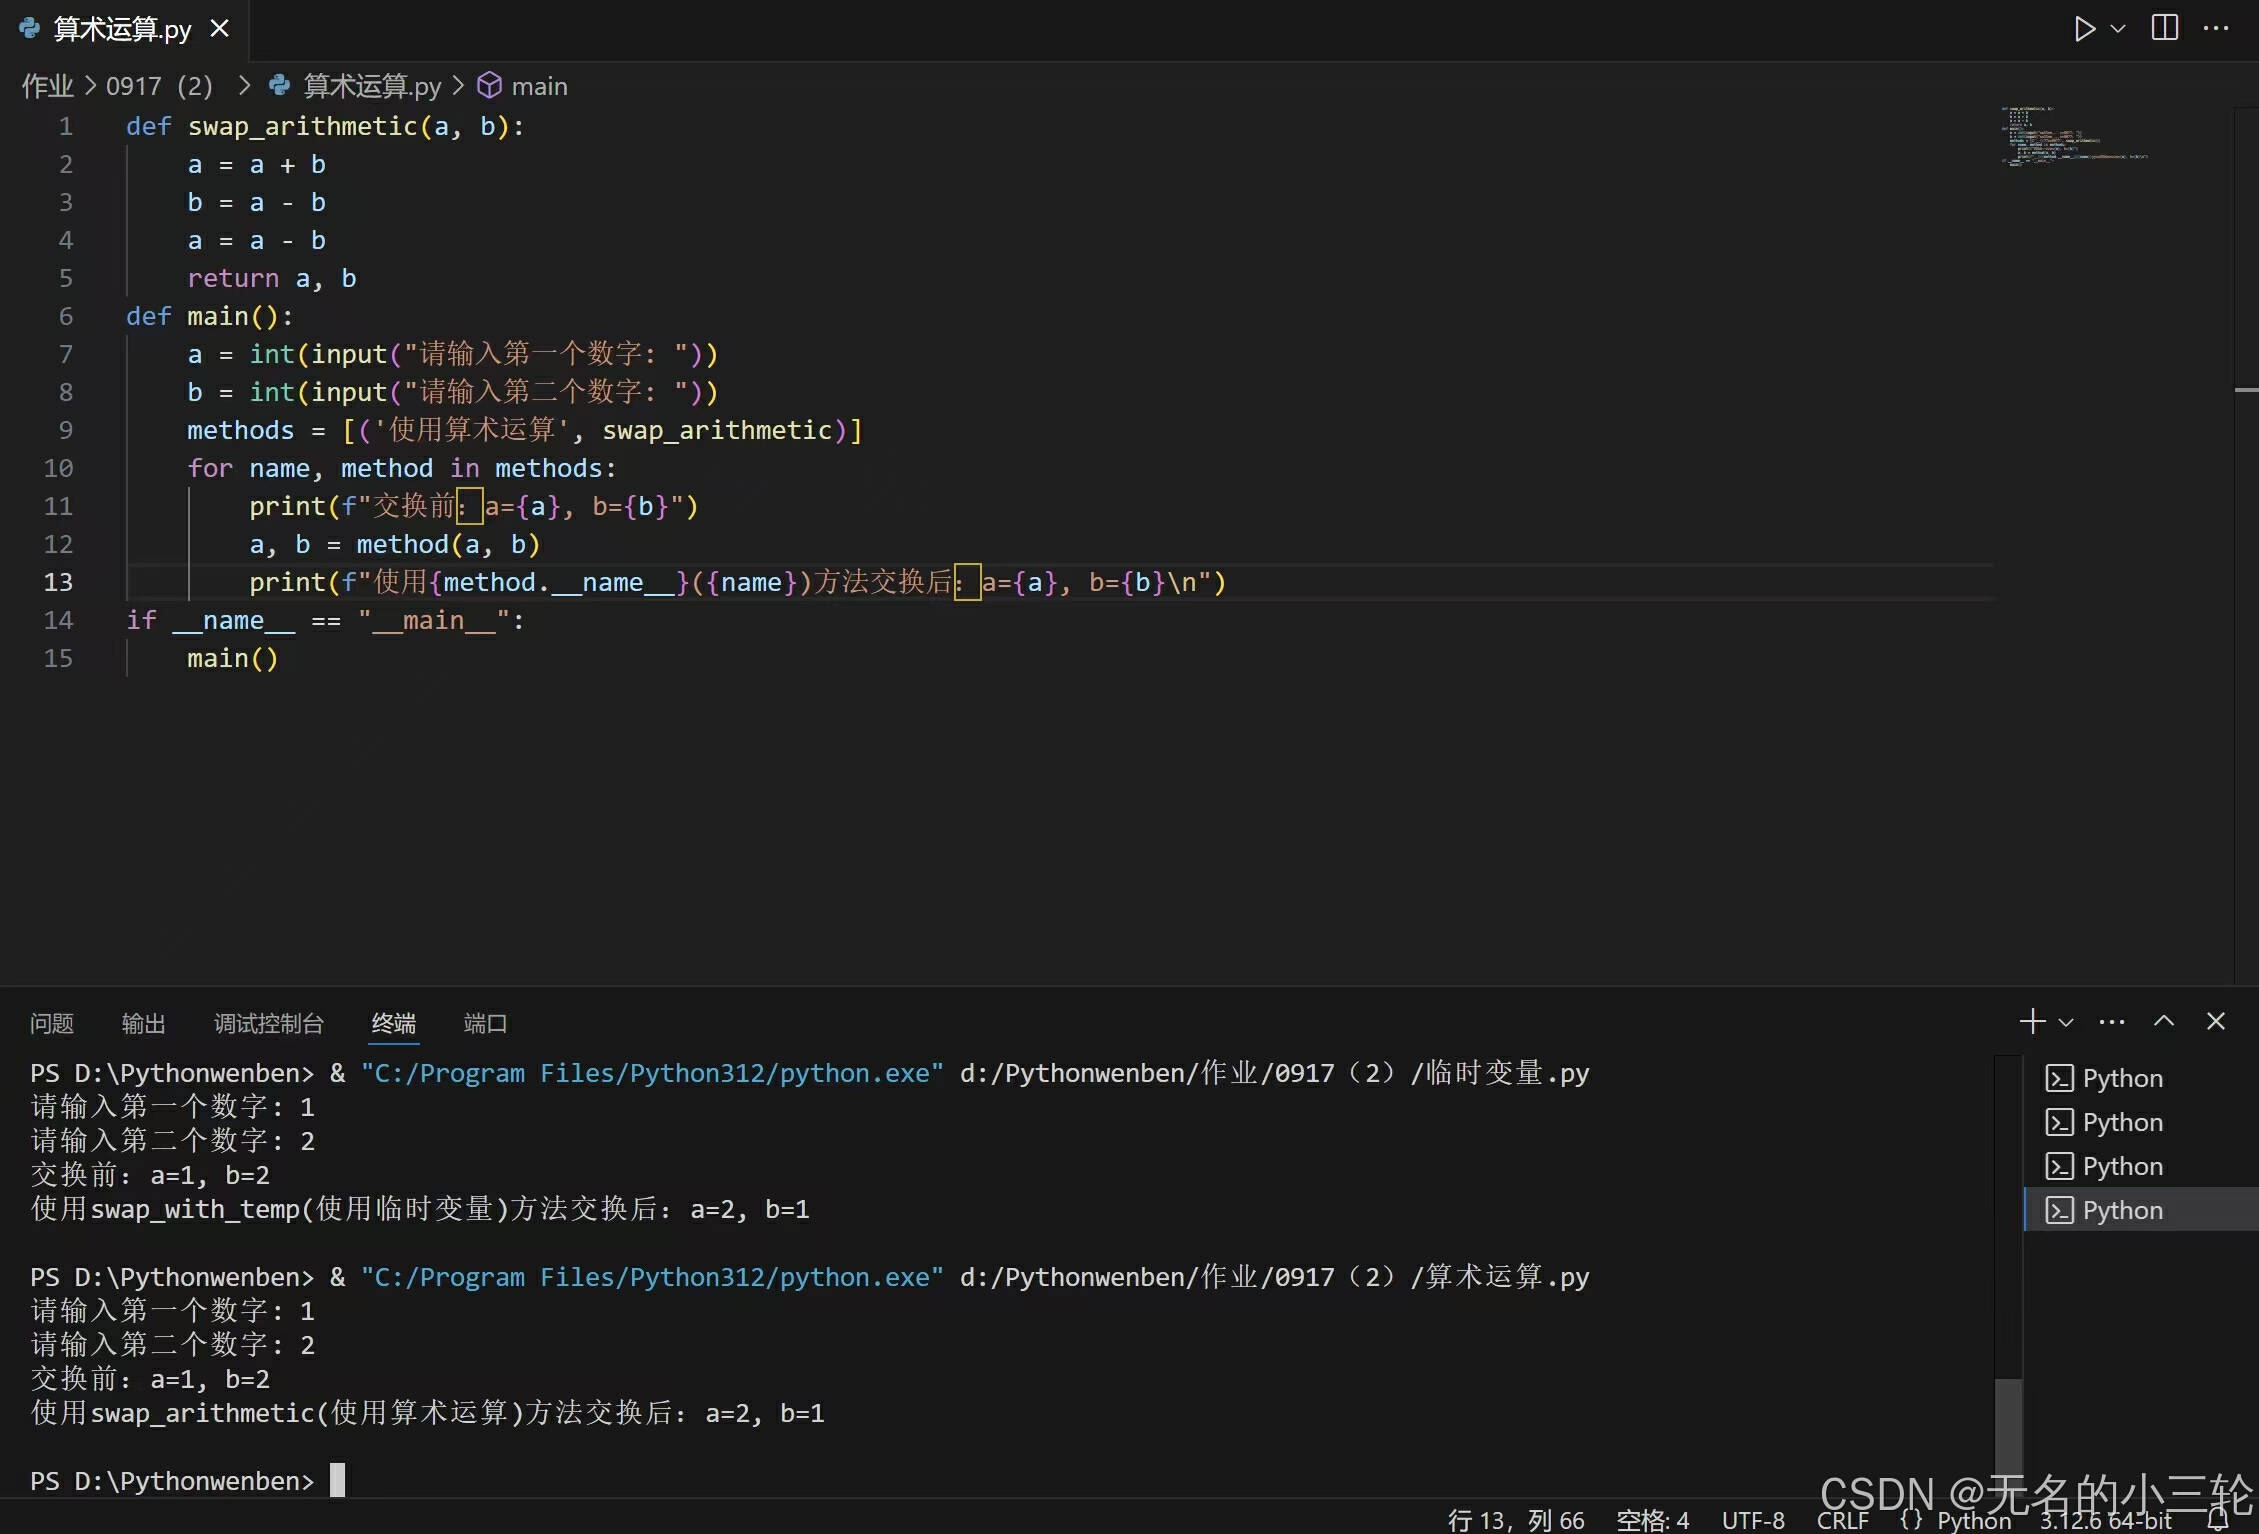Click the main symbol in breadcrumb

coord(538,86)
